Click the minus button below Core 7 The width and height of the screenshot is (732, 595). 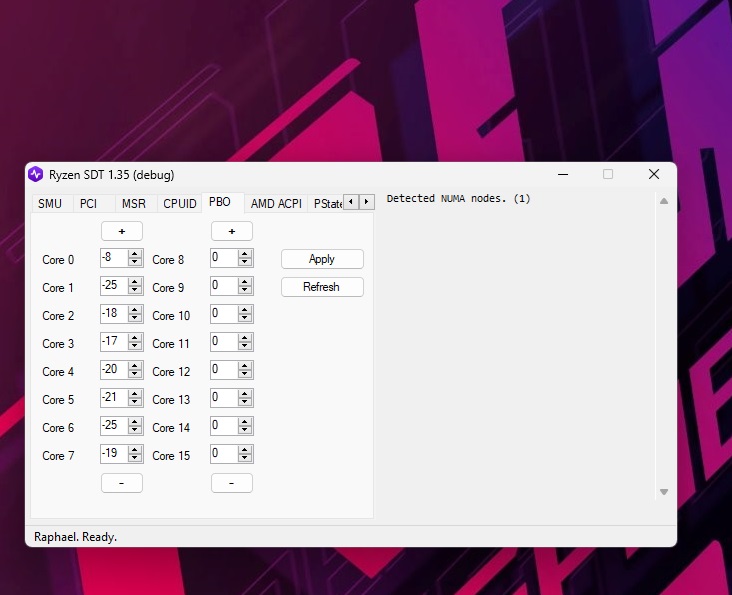point(122,483)
